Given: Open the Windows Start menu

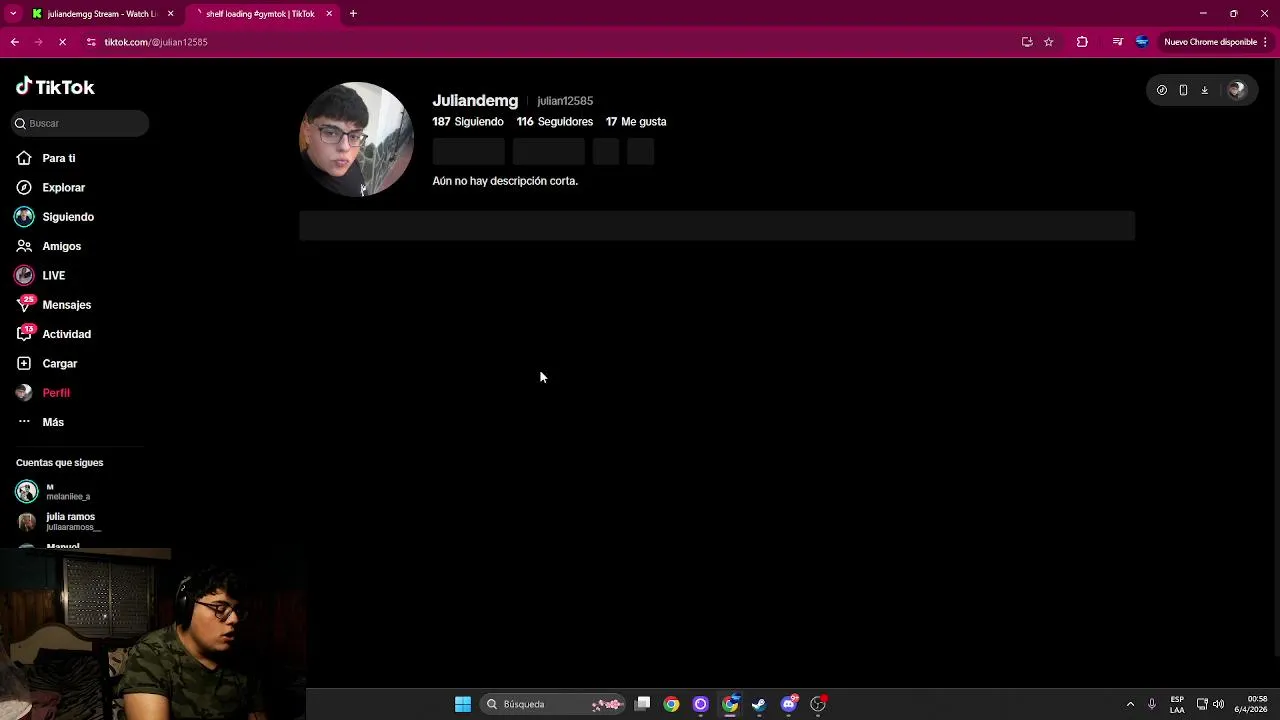Looking at the screenshot, I should [x=463, y=704].
